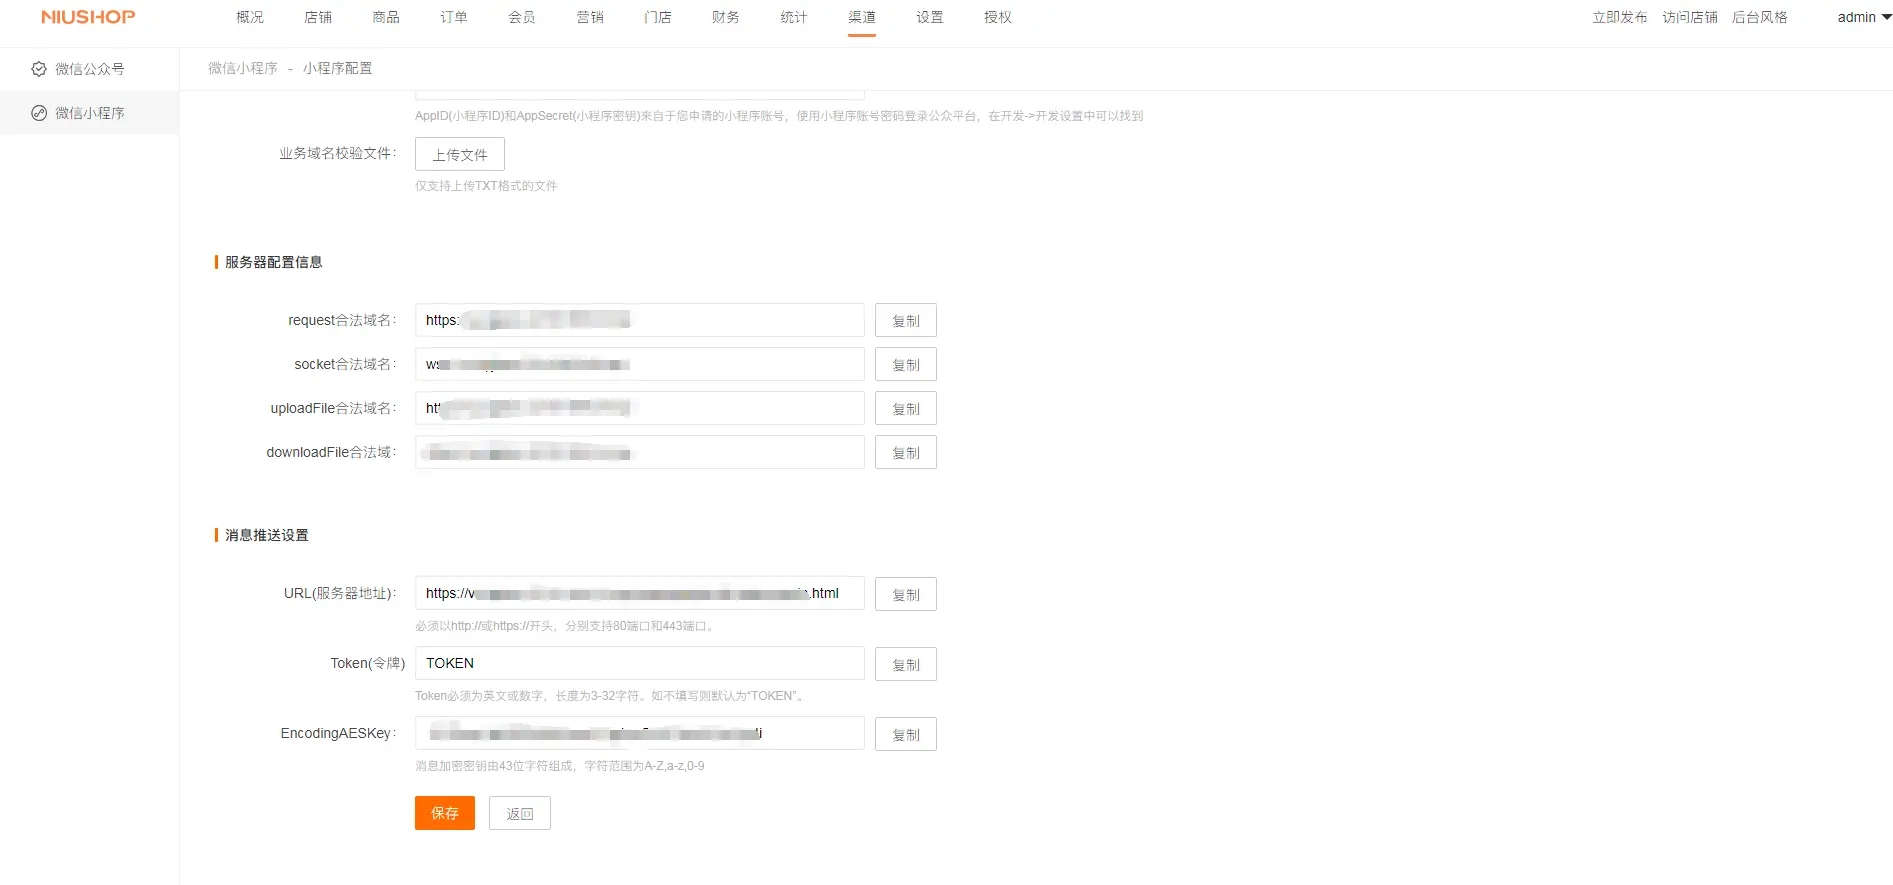Copy the downloadFile合法域名 value
The height and width of the screenshot is (885, 1893).
tap(905, 453)
